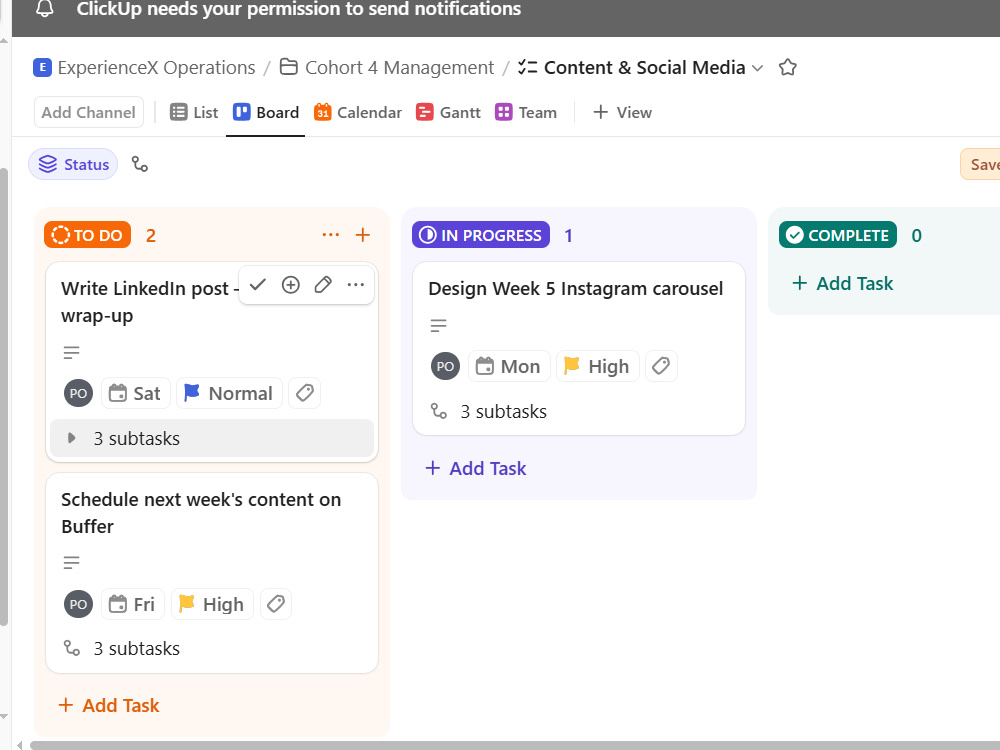Click description icon on Instagram carousel card
The width and height of the screenshot is (1000, 750).
click(438, 326)
